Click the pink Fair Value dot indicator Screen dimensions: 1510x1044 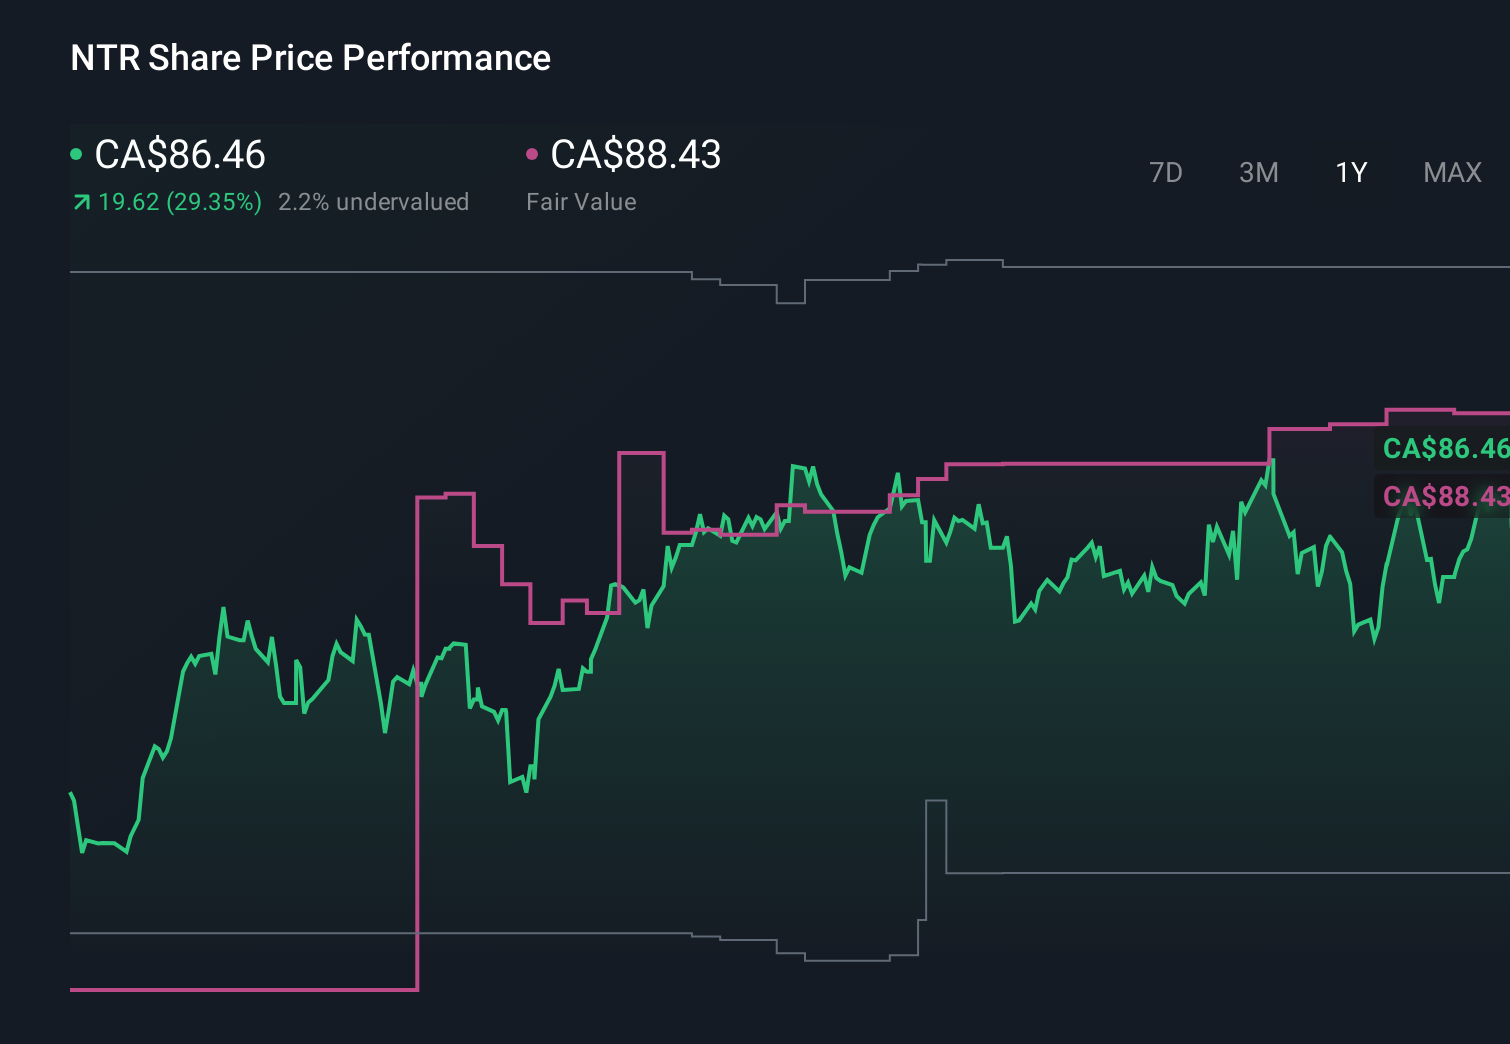pos(534,153)
